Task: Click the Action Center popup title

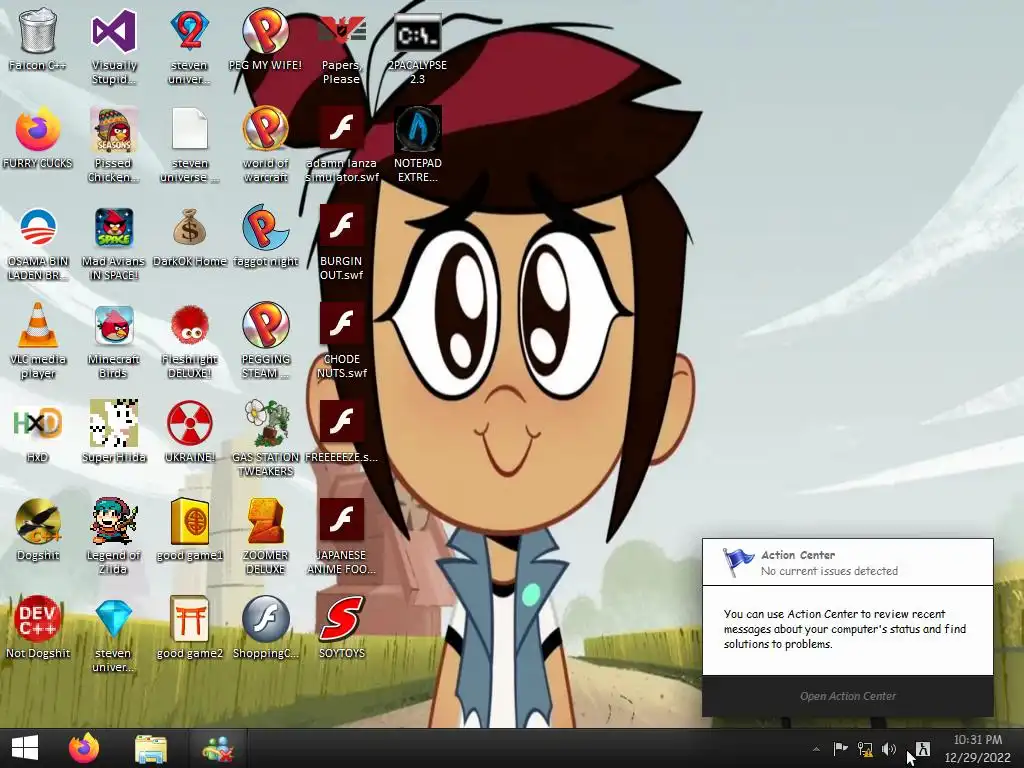Action: click(x=797, y=555)
